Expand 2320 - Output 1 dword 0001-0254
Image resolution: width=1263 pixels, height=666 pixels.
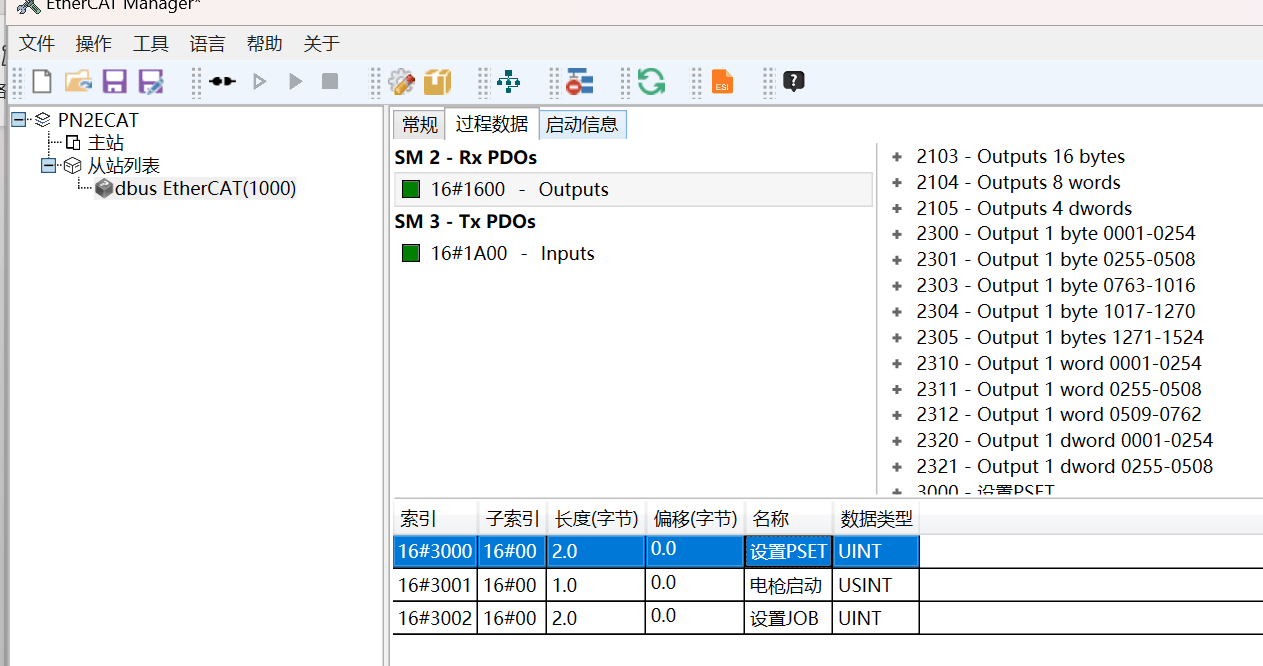[897, 441]
